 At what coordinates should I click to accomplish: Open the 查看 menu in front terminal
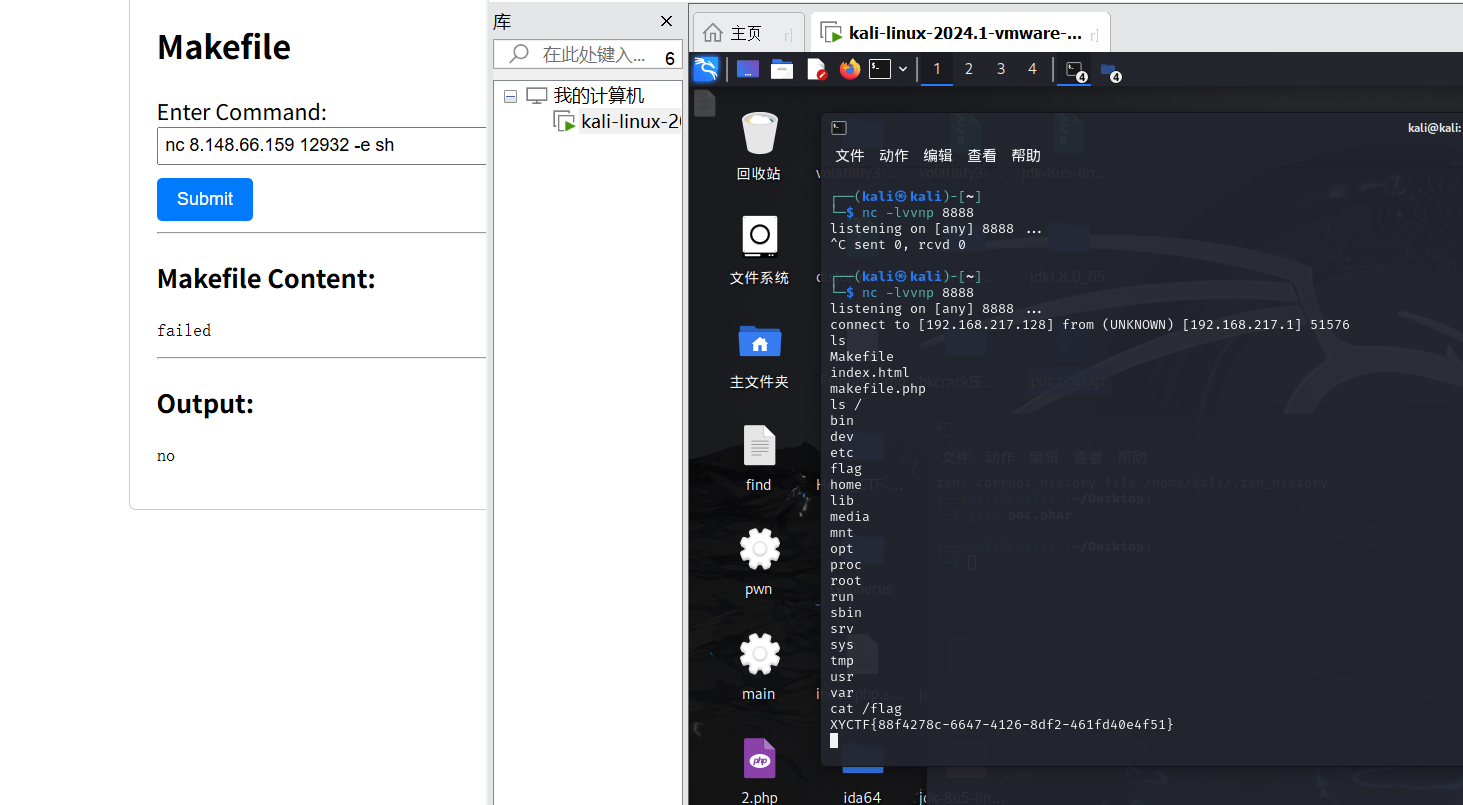point(982,155)
